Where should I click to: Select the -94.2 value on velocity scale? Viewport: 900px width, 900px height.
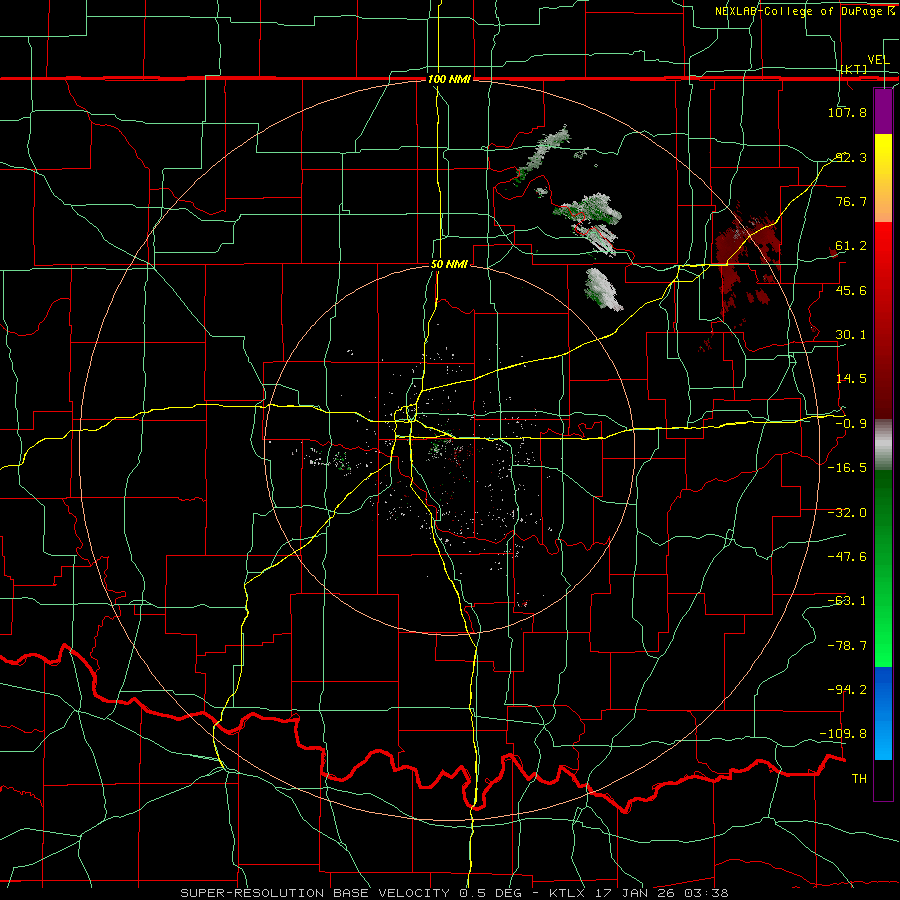pos(847,689)
